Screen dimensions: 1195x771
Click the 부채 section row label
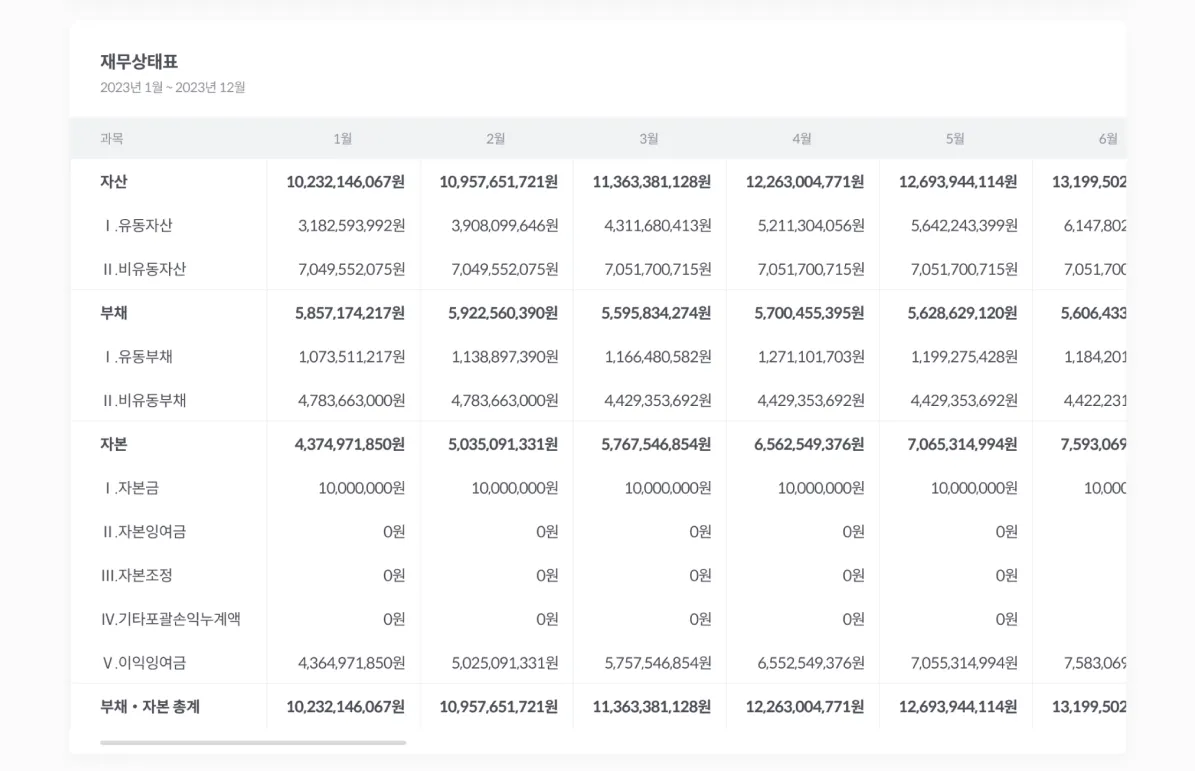point(114,313)
